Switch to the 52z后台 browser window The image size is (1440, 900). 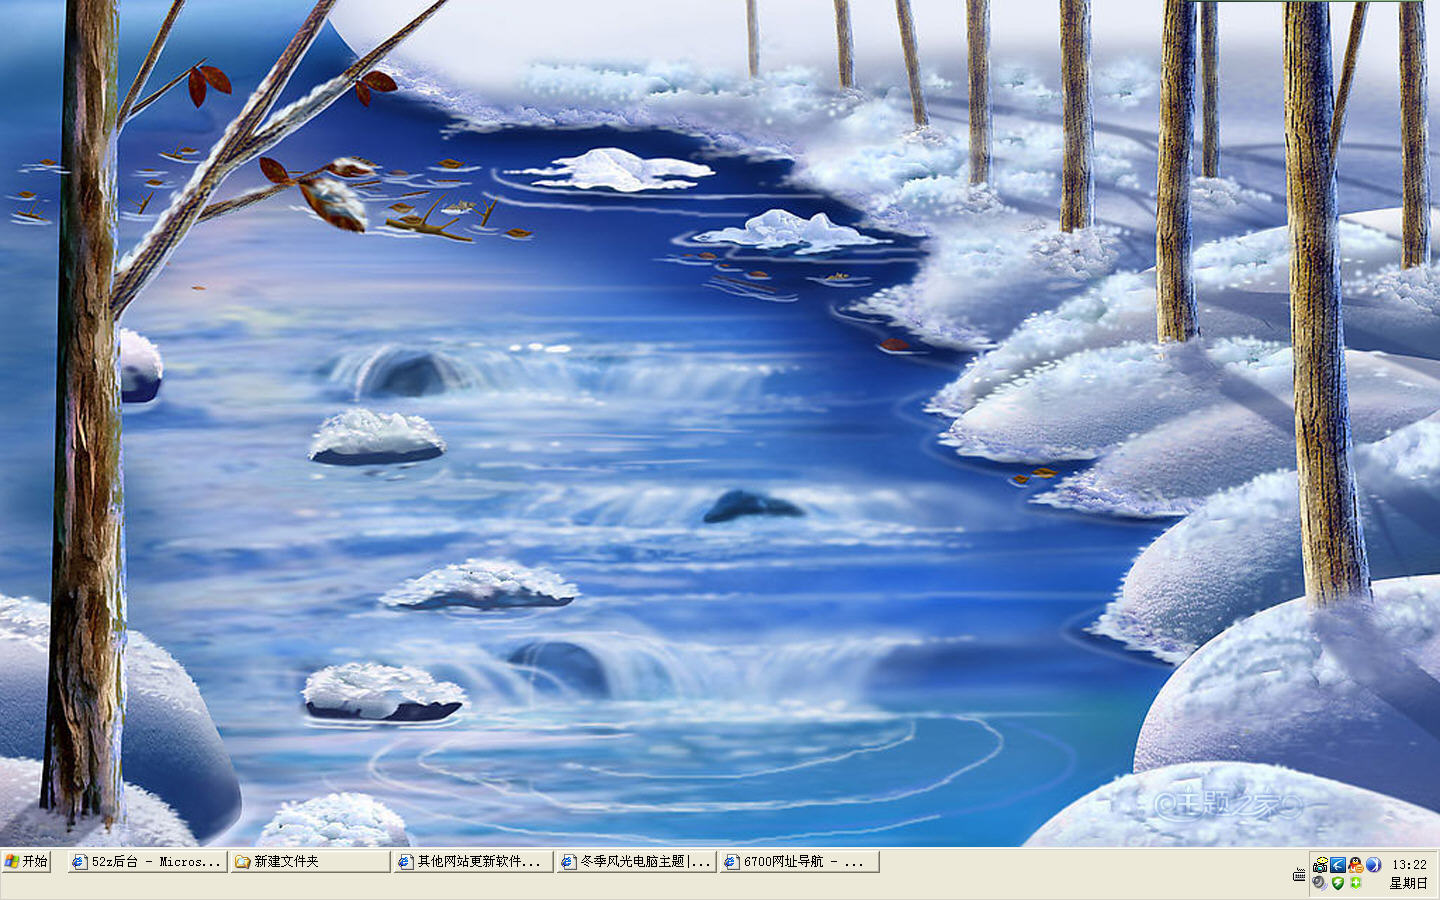(x=146, y=861)
